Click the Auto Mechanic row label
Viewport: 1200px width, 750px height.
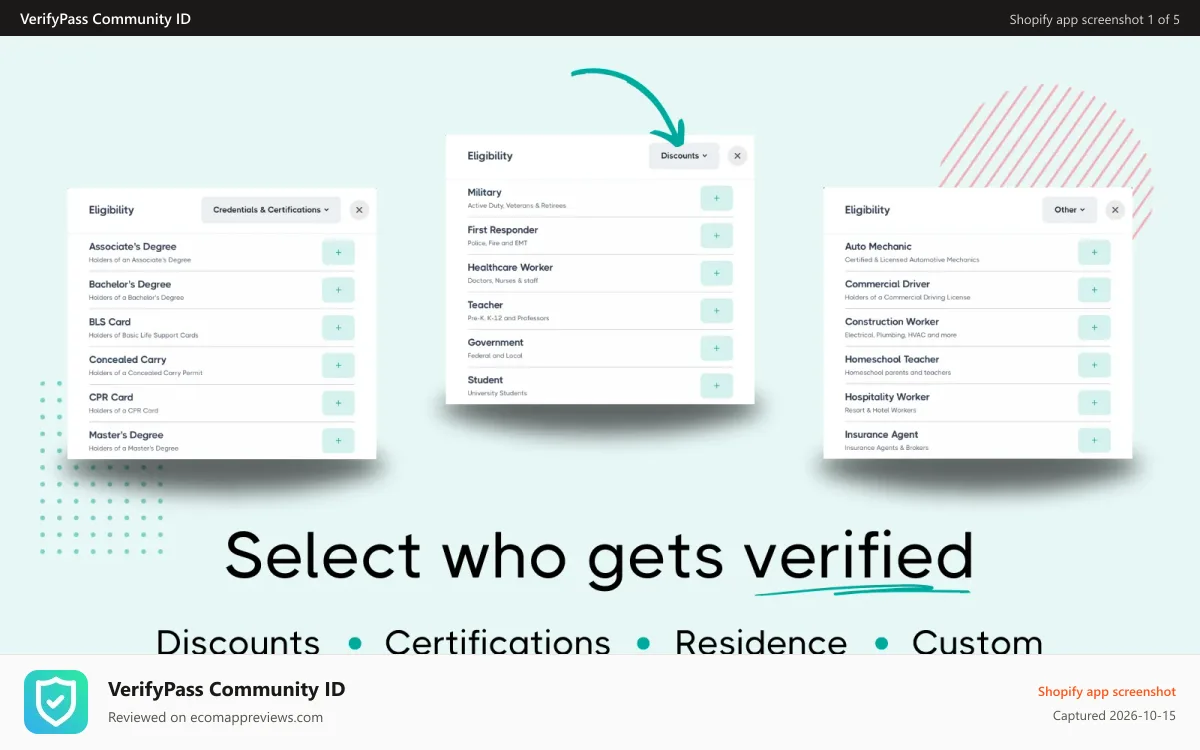[878, 246]
